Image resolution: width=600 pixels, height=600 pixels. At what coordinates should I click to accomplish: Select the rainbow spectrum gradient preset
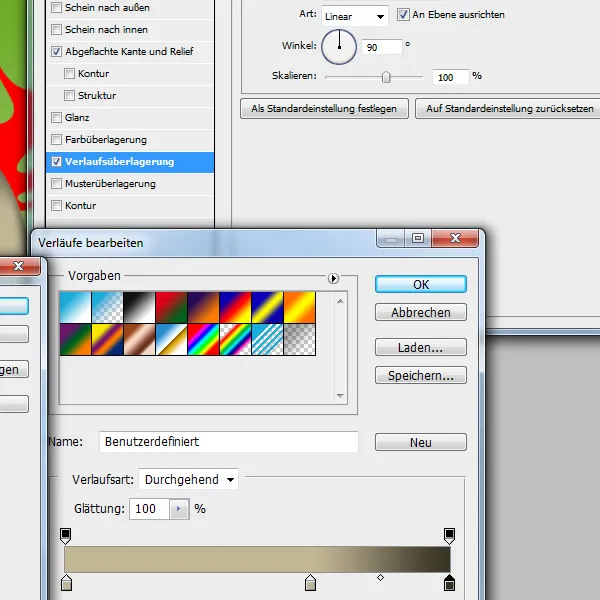click(204, 340)
